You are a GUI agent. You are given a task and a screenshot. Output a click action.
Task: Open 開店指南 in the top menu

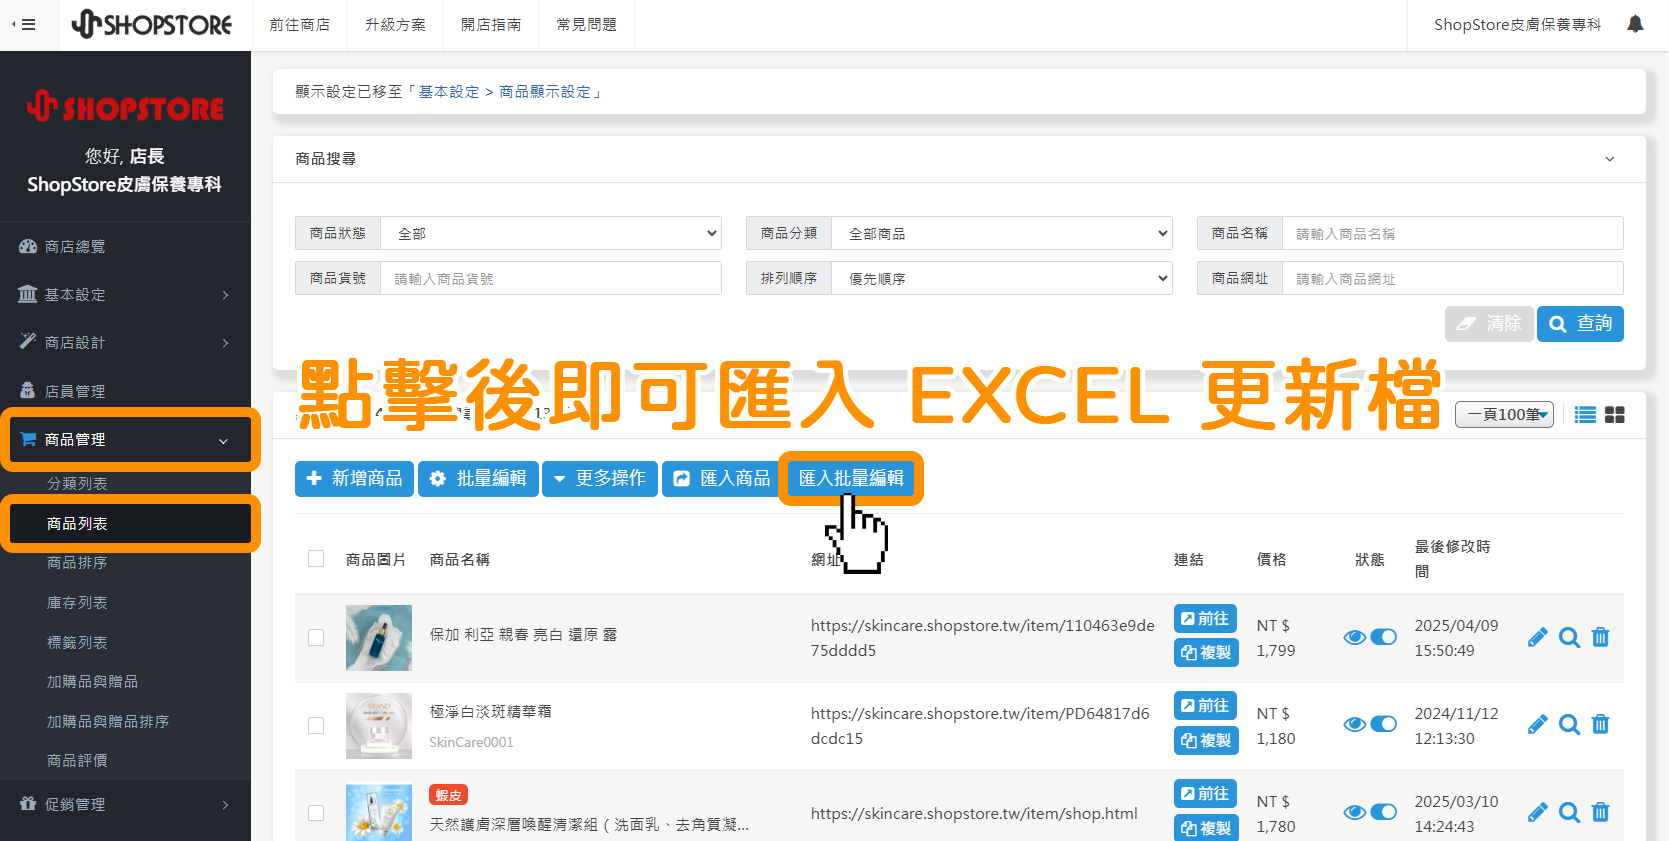[491, 25]
